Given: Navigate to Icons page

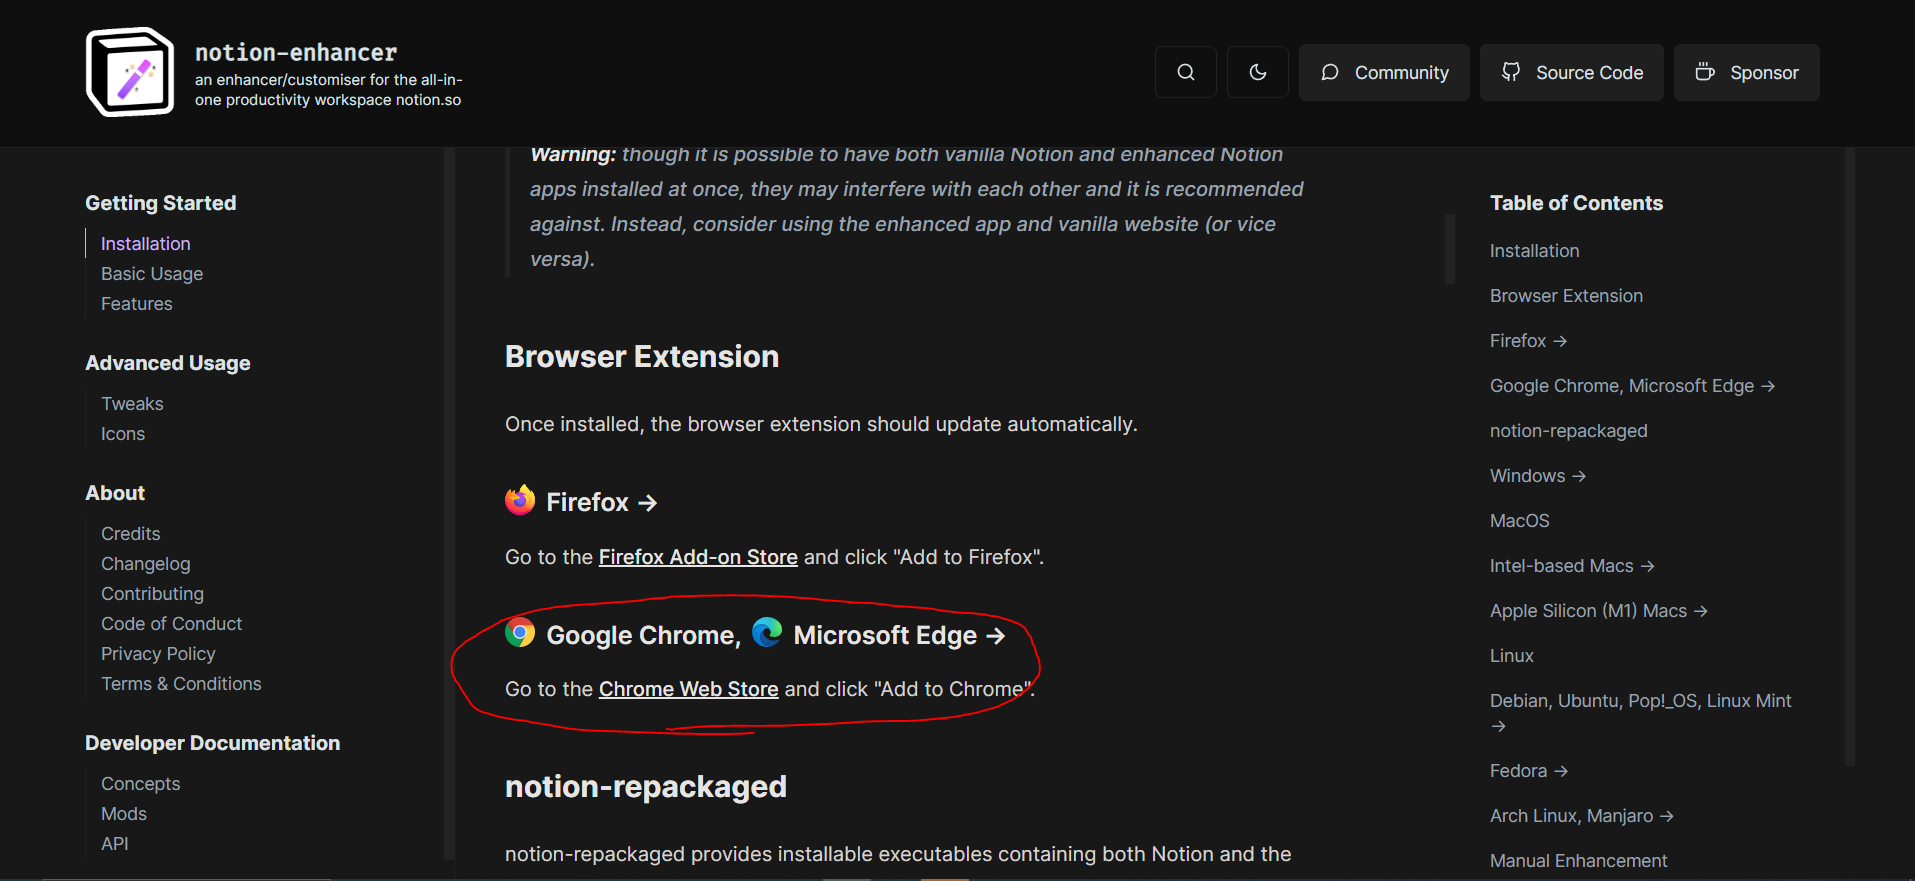Looking at the screenshot, I should tap(123, 434).
